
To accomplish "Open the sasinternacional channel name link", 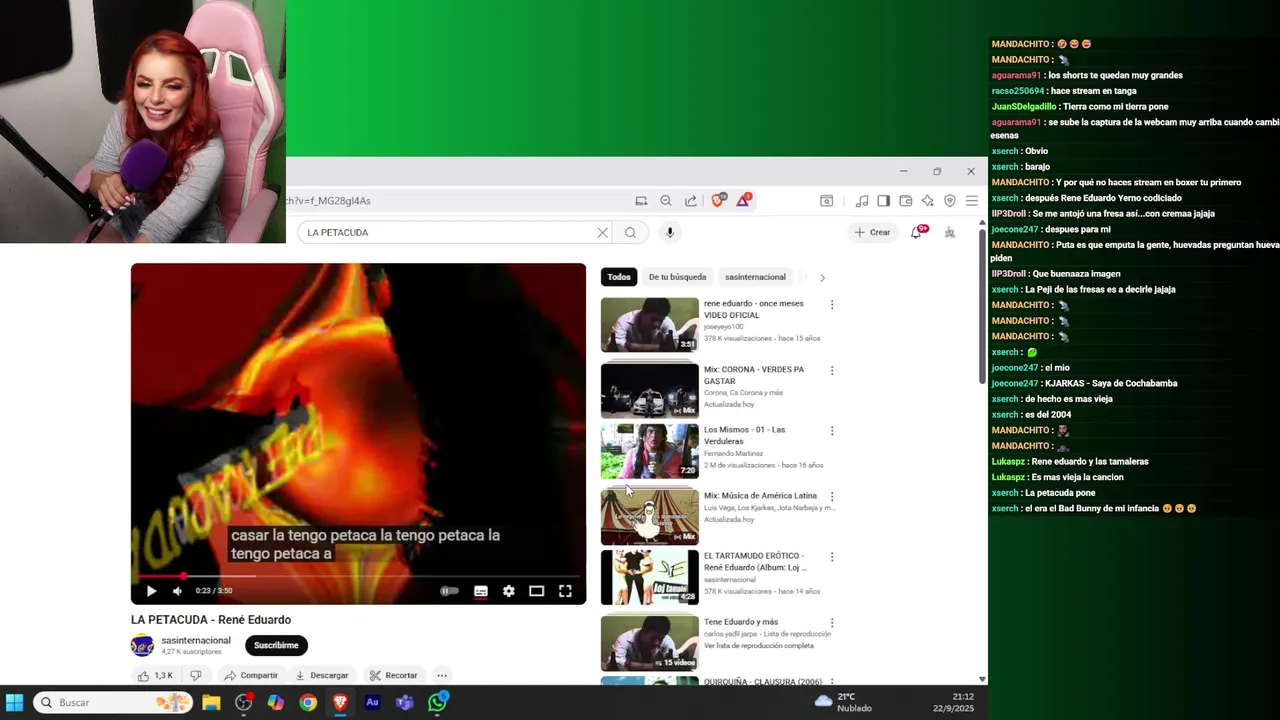I will 196,640.
